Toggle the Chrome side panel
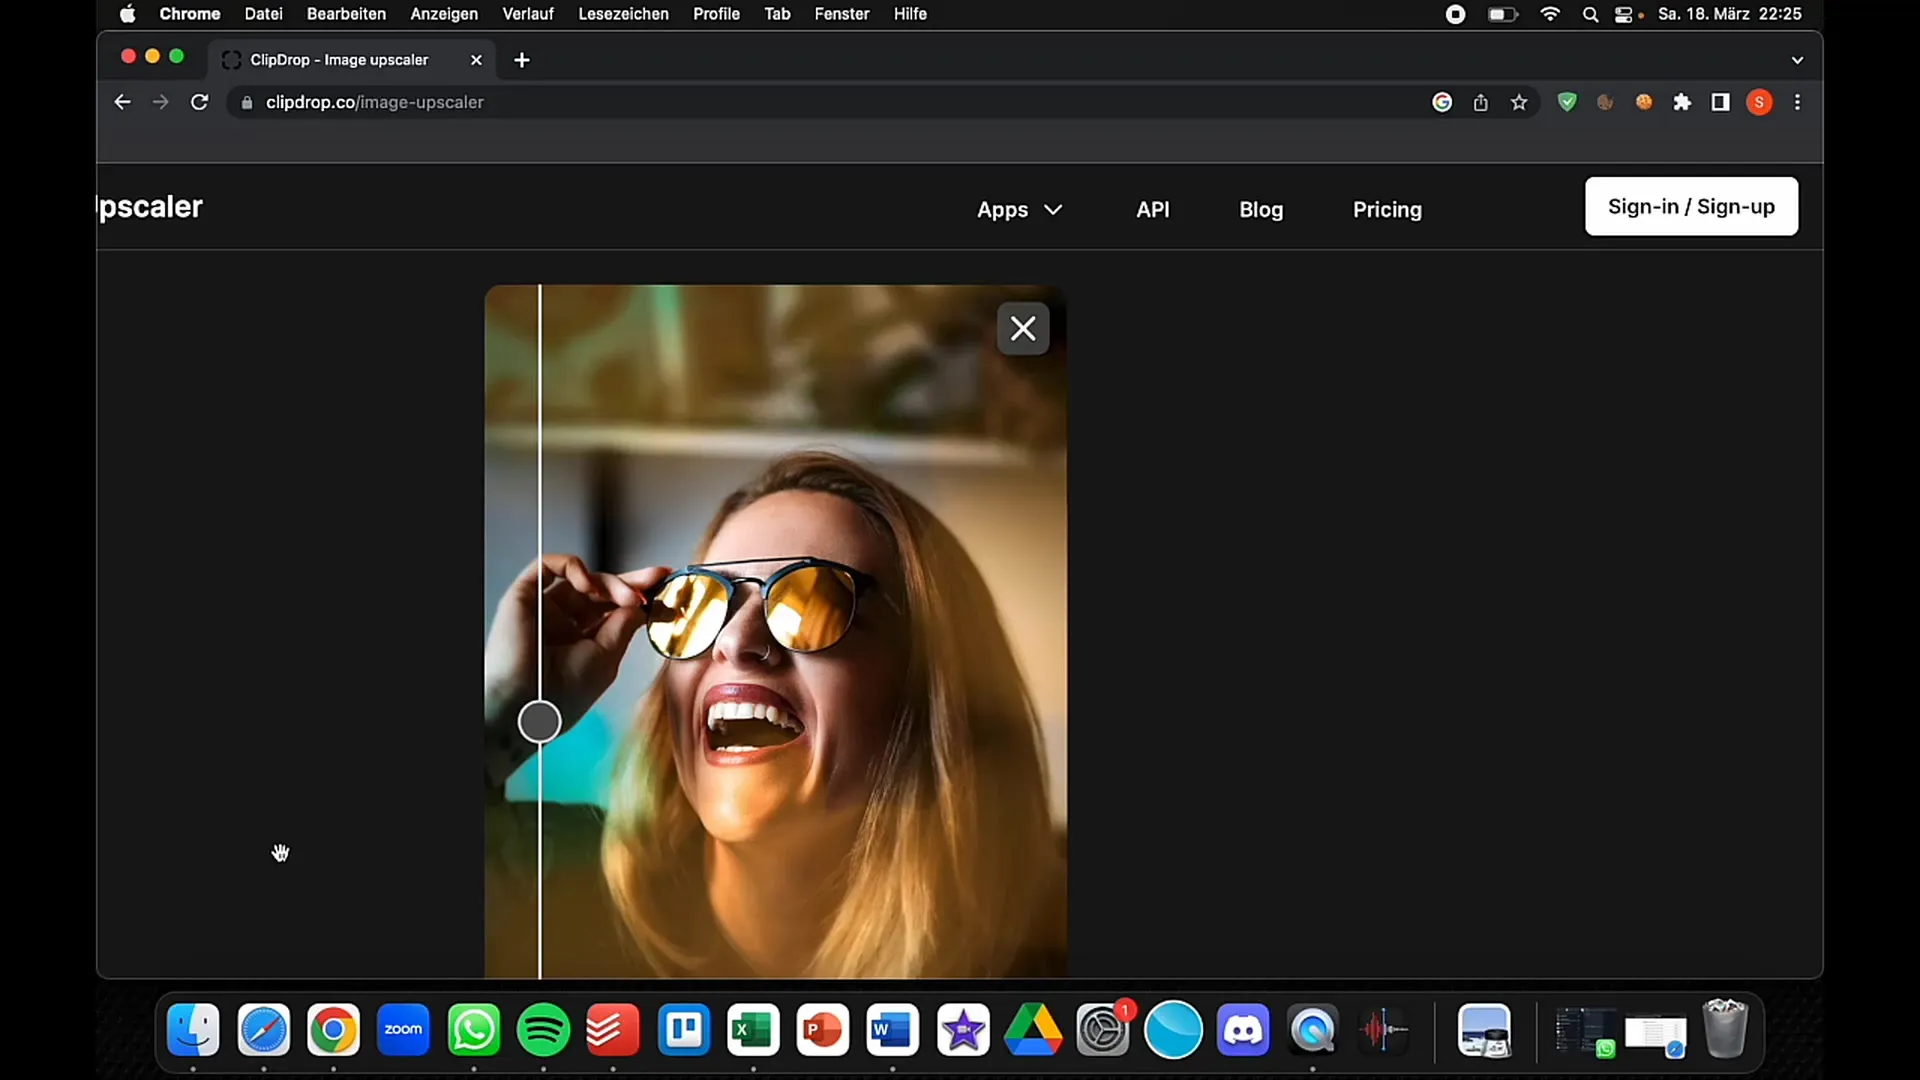The width and height of the screenshot is (1920, 1080). 1720,102
